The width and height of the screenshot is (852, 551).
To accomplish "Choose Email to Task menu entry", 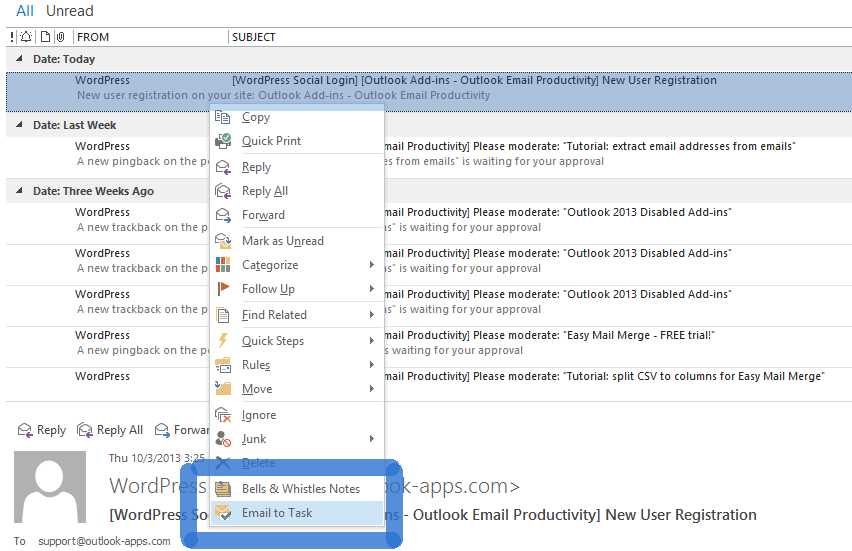I will pyautogui.click(x=297, y=512).
